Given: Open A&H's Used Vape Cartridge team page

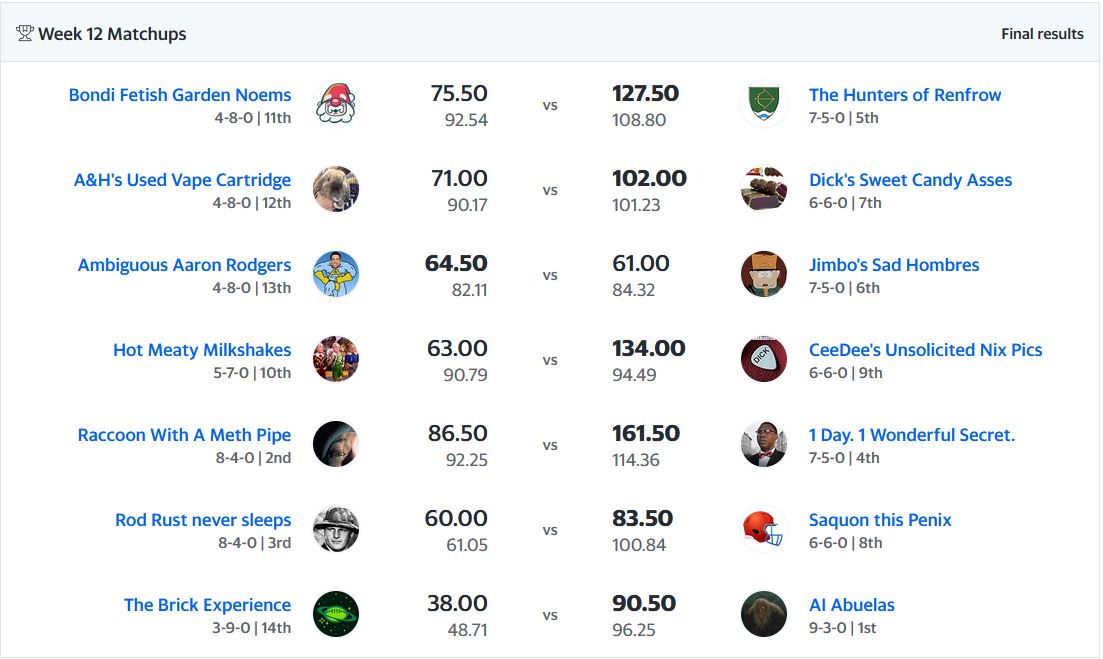Looking at the screenshot, I should [182, 180].
